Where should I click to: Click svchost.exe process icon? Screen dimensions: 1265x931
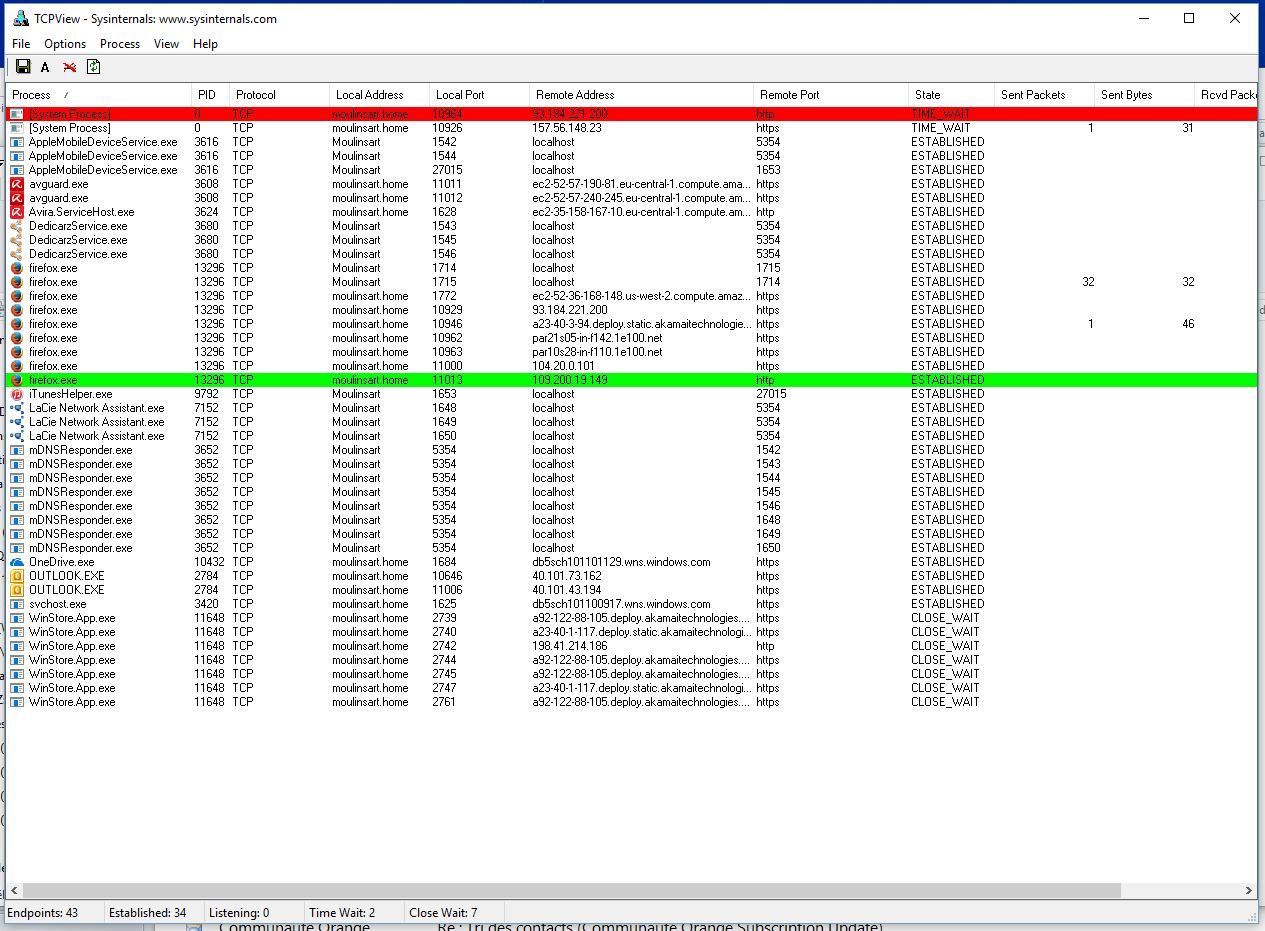click(17, 604)
